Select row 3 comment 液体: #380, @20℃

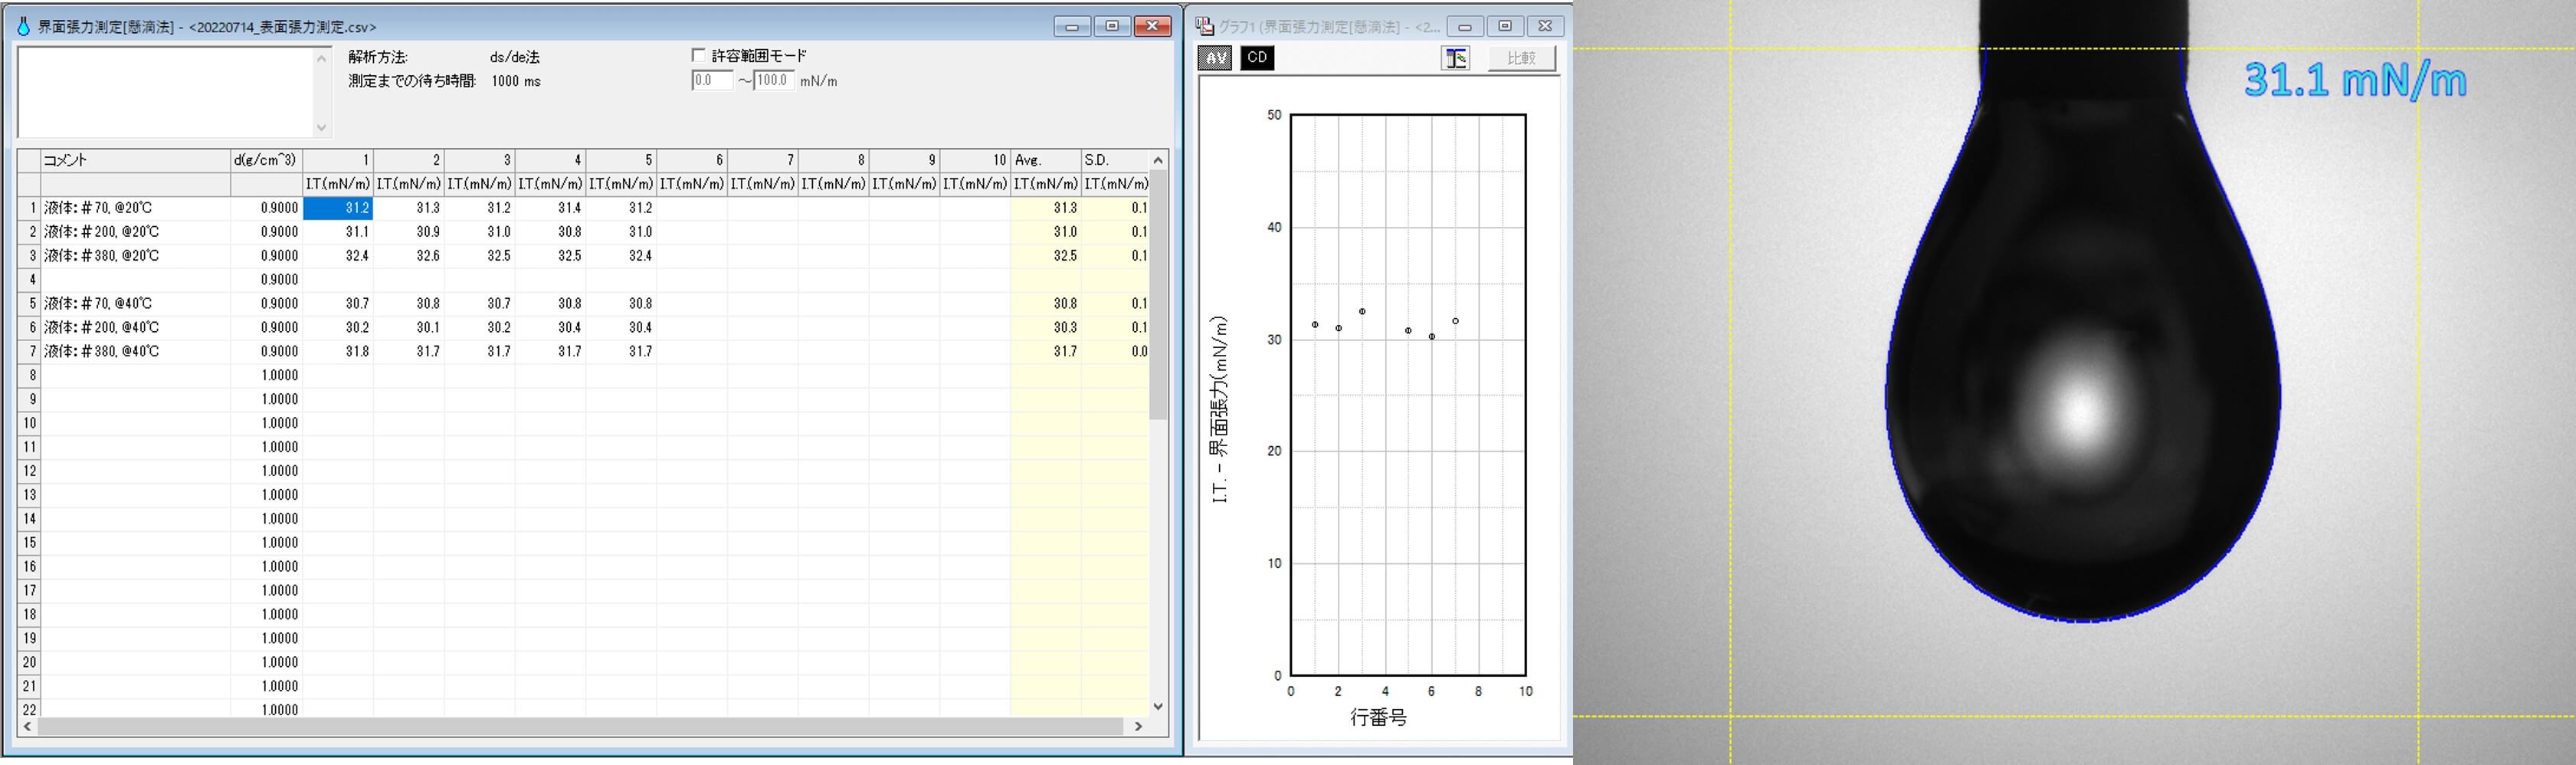click(x=135, y=256)
